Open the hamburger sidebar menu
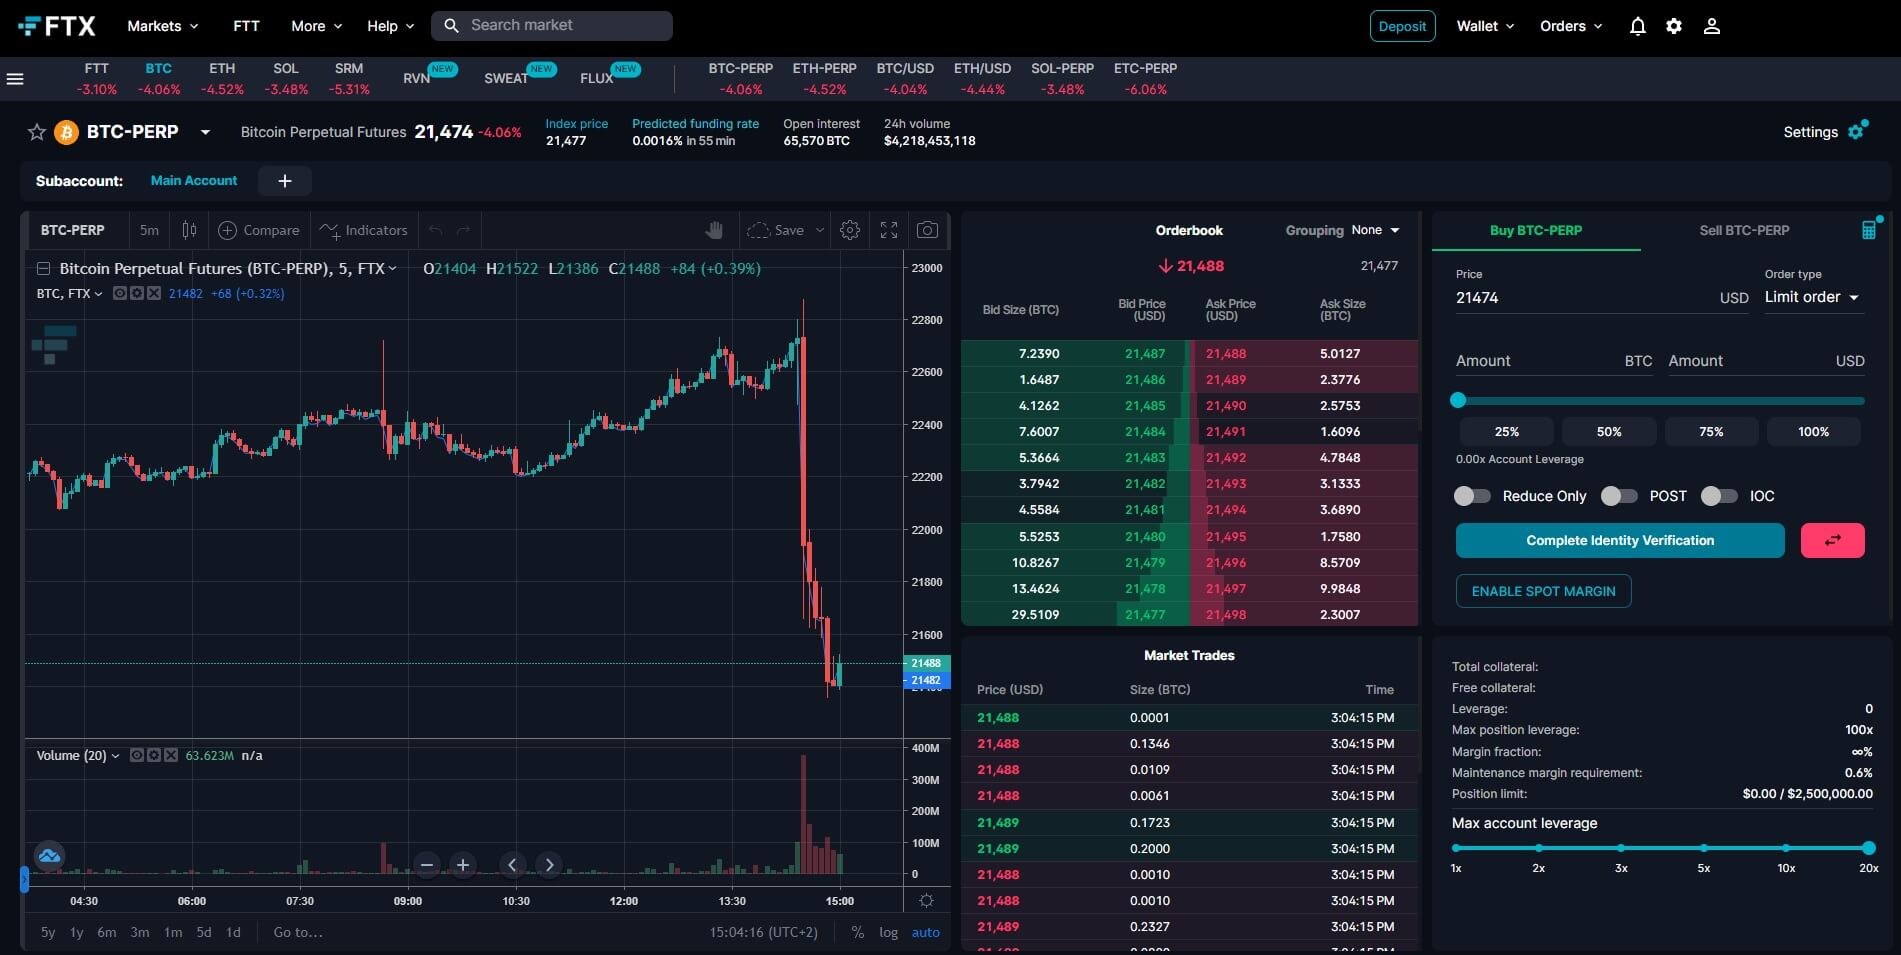The width and height of the screenshot is (1901, 955). tap(15, 79)
